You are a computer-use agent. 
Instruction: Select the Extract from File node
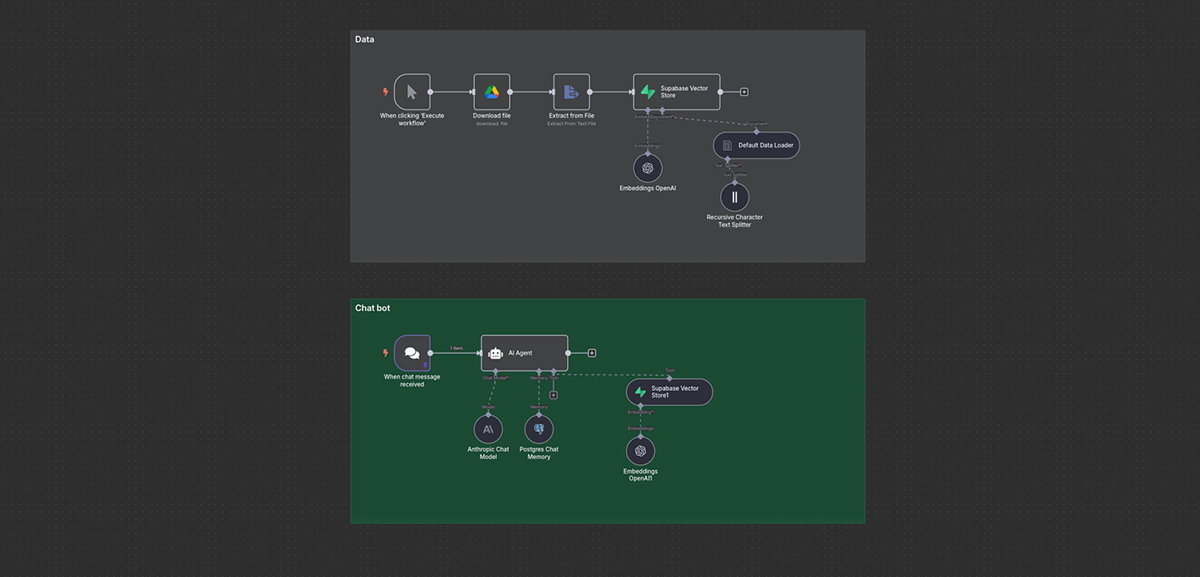(571, 92)
